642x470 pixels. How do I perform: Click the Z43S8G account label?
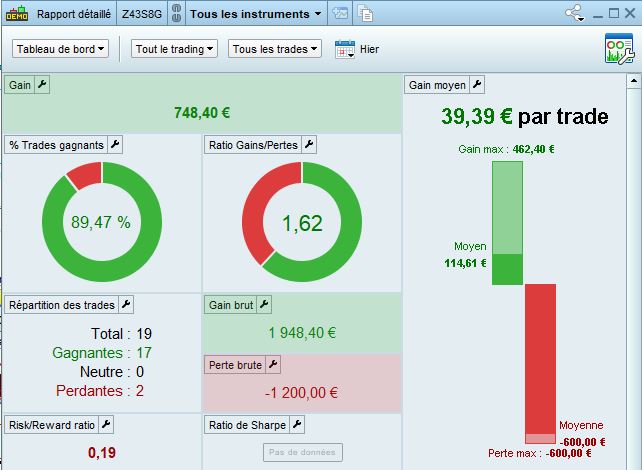142,14
